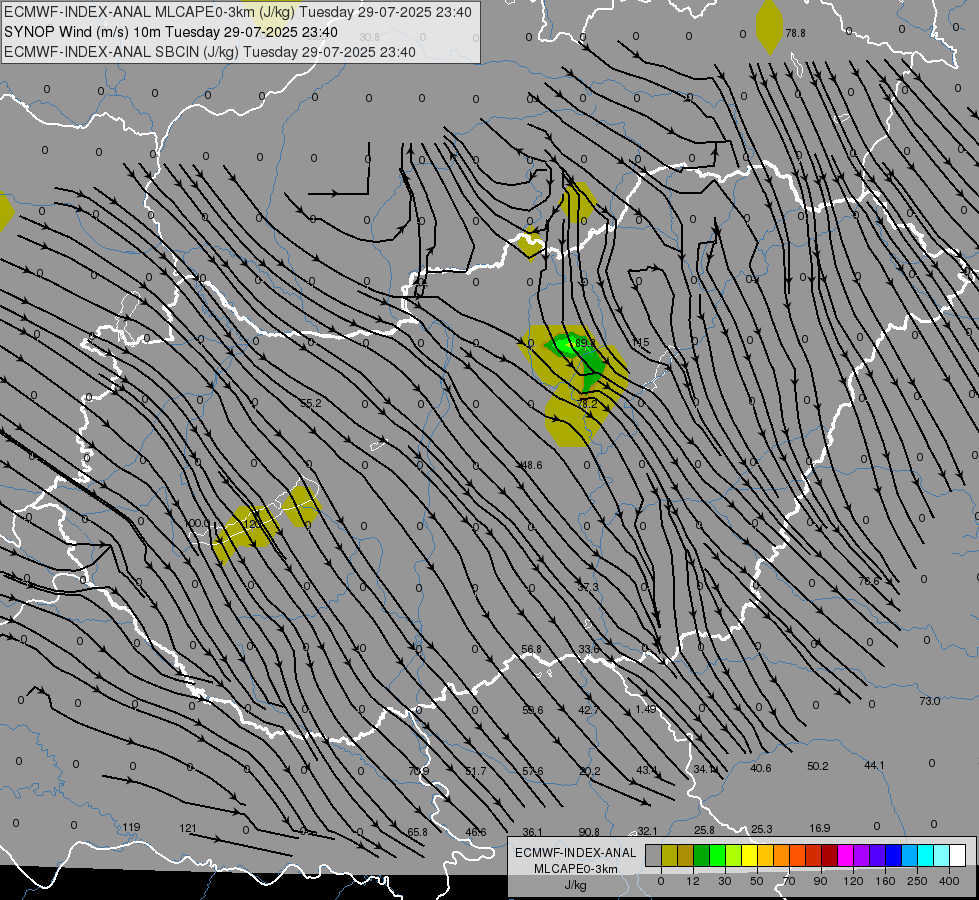979x900 pixels.
Task: Click the bright green legend swatch
Action: (717, 856)
